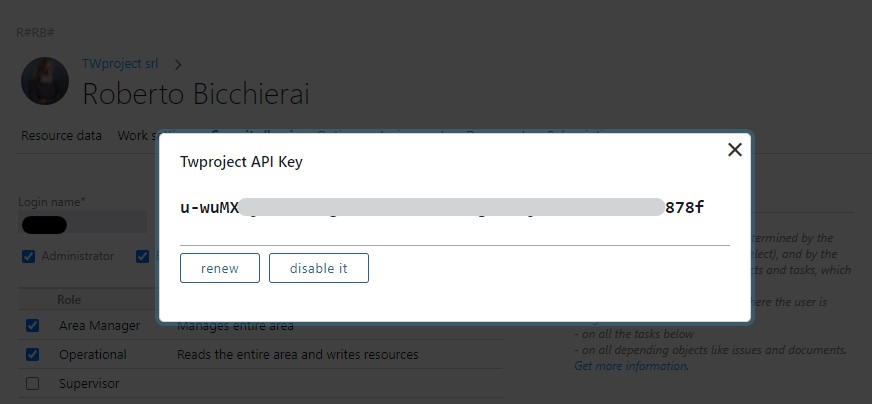
Task: Click the Area Manager role name
Action: [99, 326]
